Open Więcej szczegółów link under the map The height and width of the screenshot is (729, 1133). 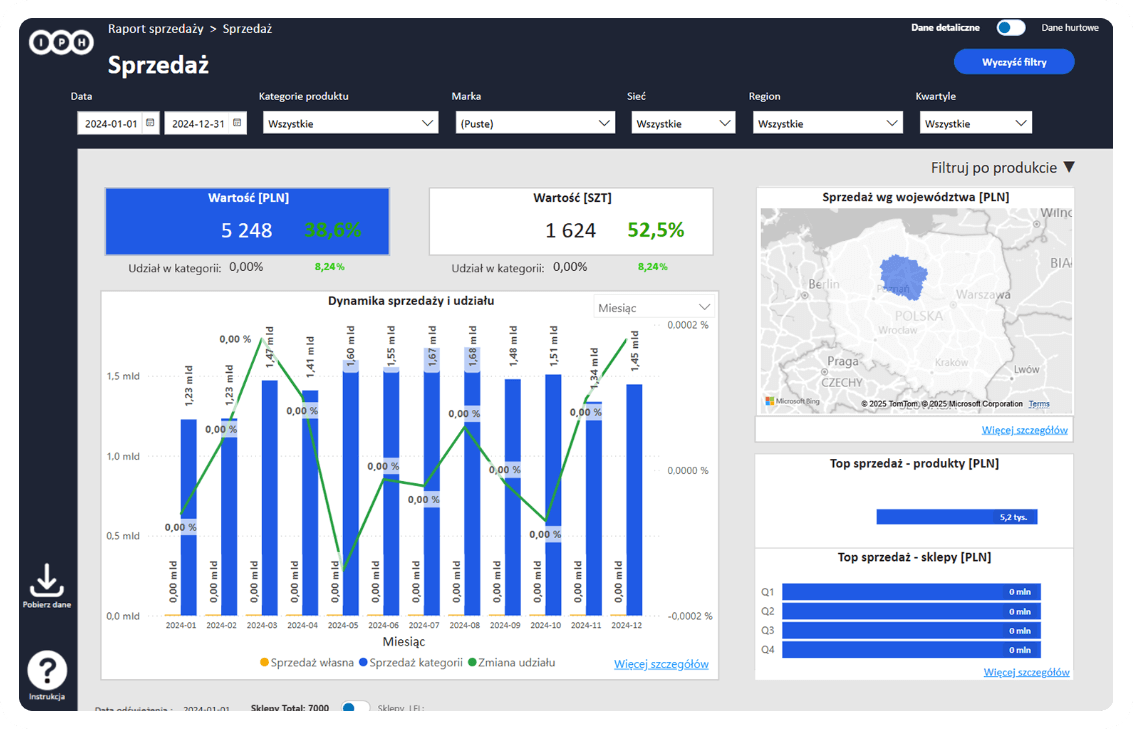pyautogui.click(x=1025, y=431)
